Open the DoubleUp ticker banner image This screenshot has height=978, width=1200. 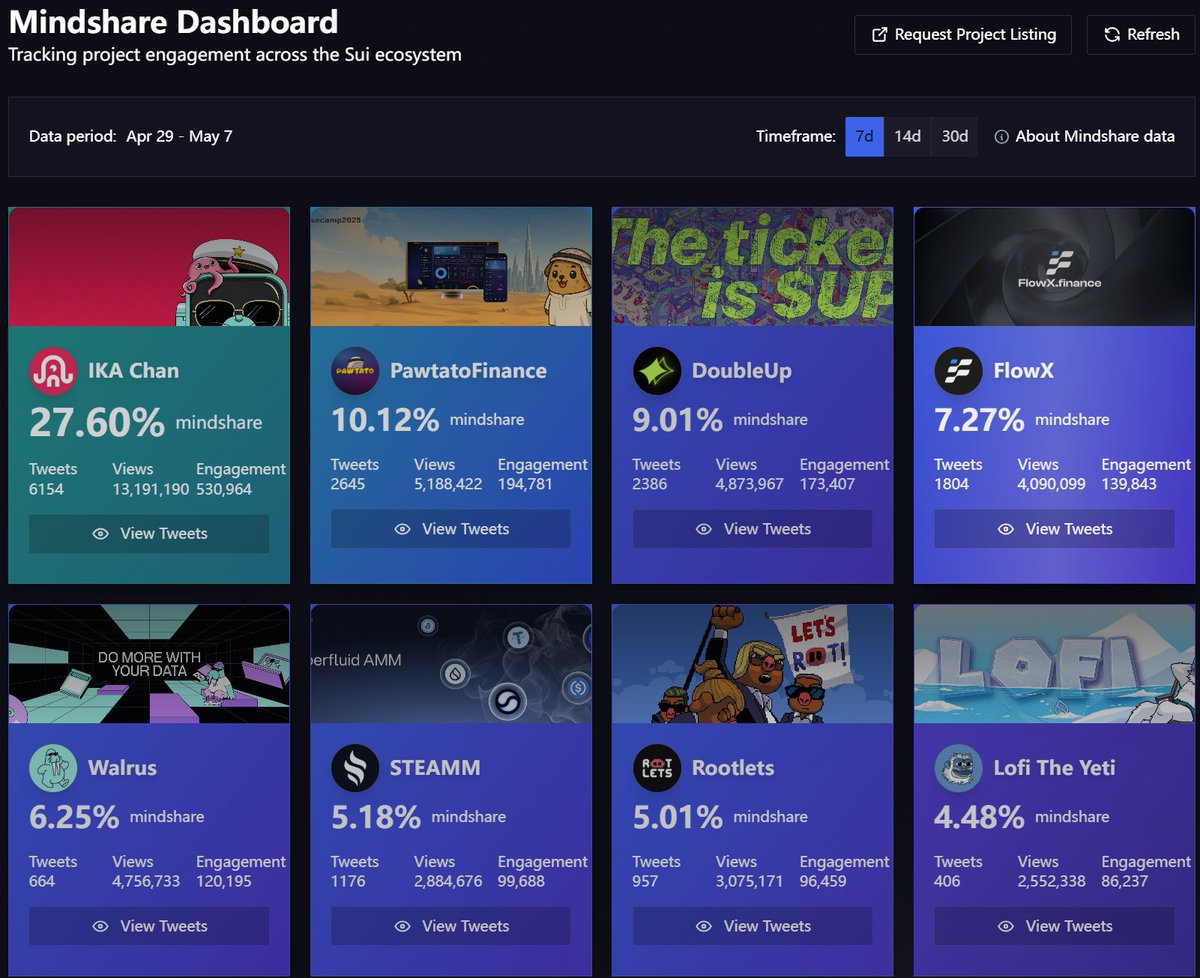point(753,267)
